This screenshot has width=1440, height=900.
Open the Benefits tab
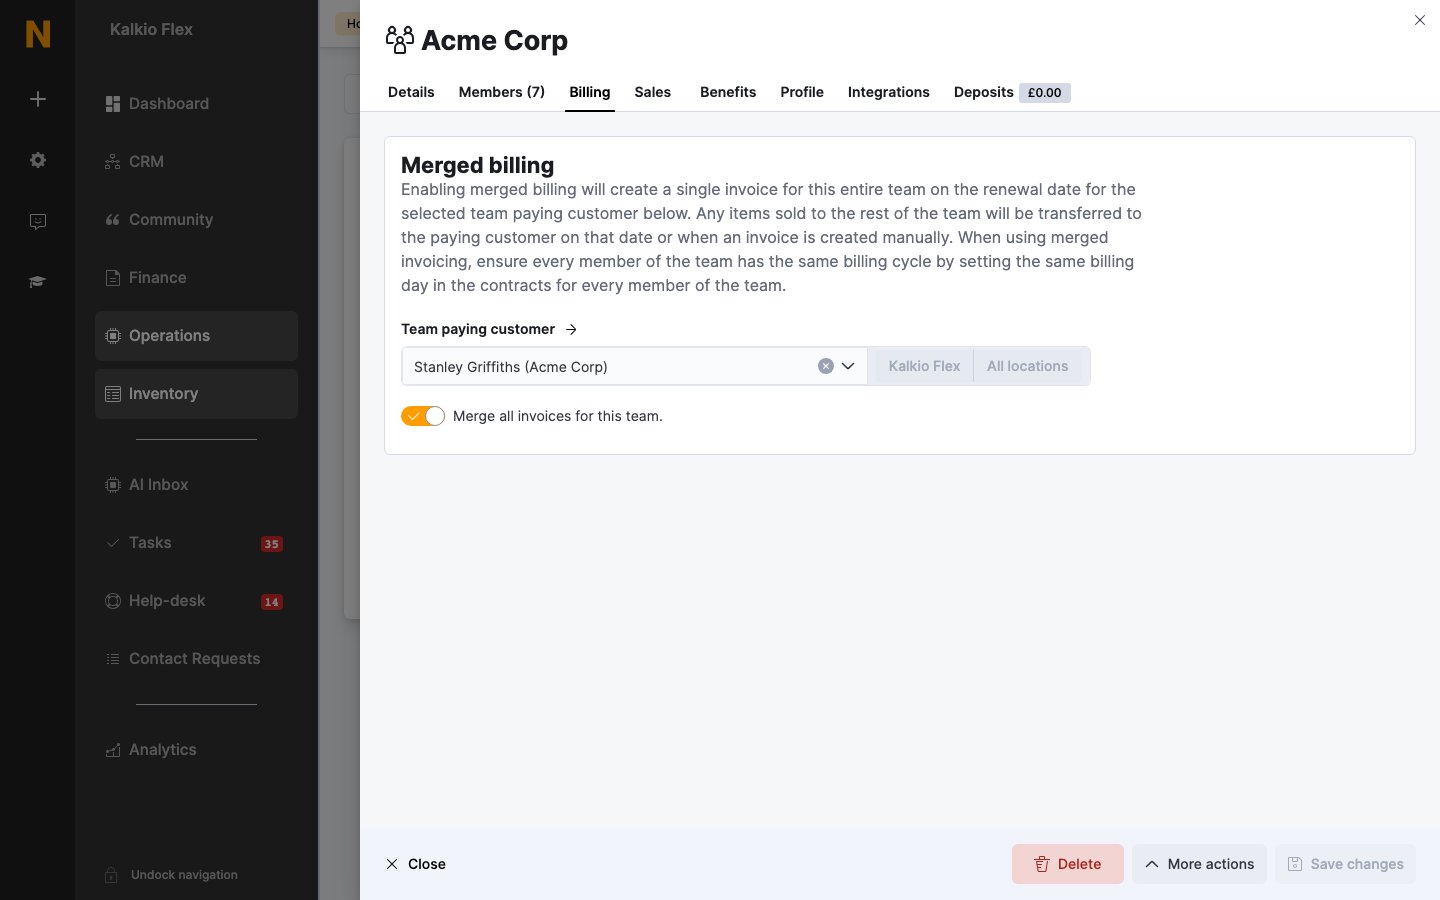[728, 92]
